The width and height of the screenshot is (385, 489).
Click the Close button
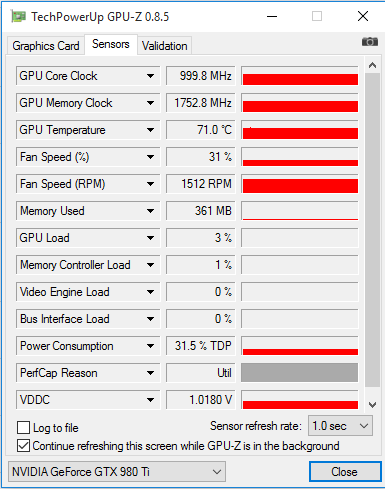(345, 472)
